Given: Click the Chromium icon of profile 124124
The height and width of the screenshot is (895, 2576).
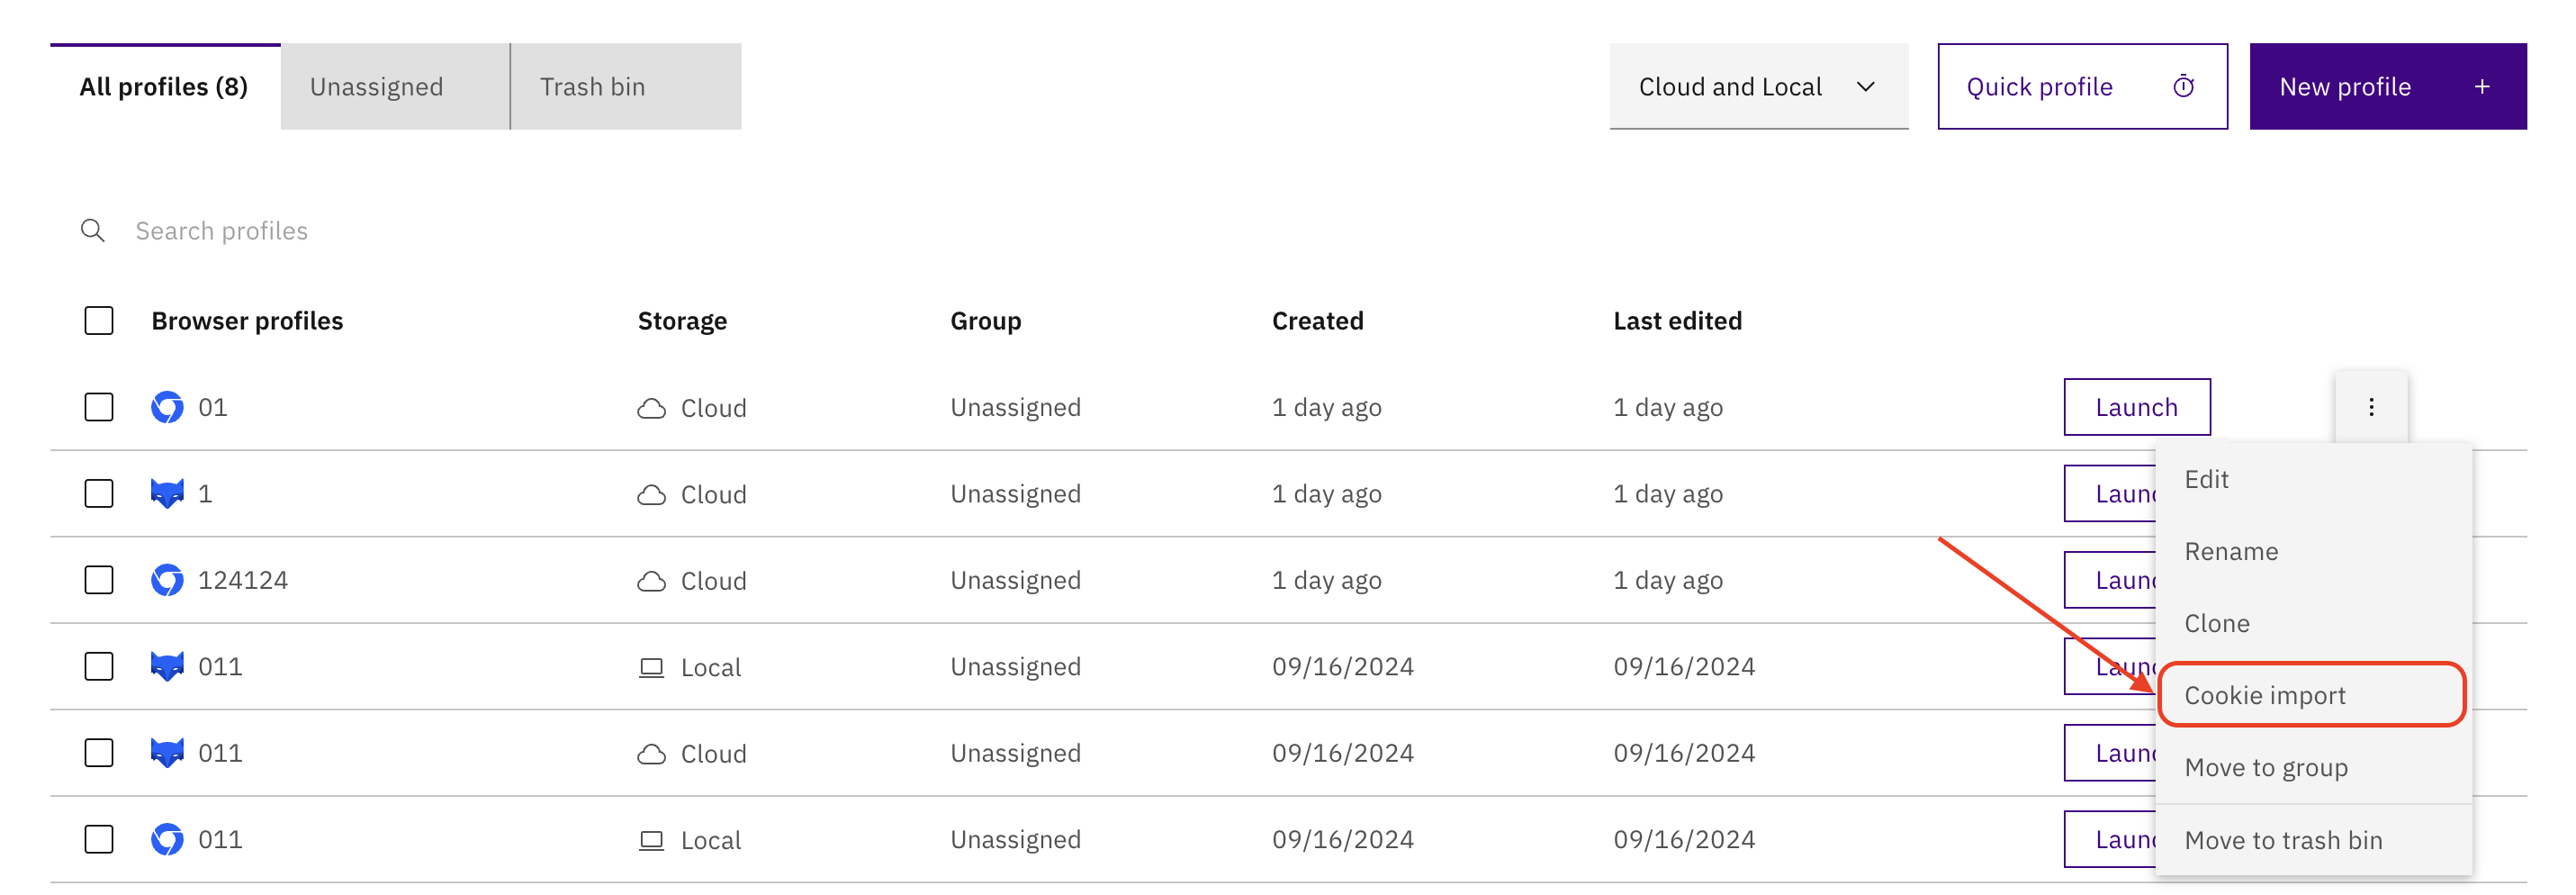Looking at the screenshot, I should (167, 580).
